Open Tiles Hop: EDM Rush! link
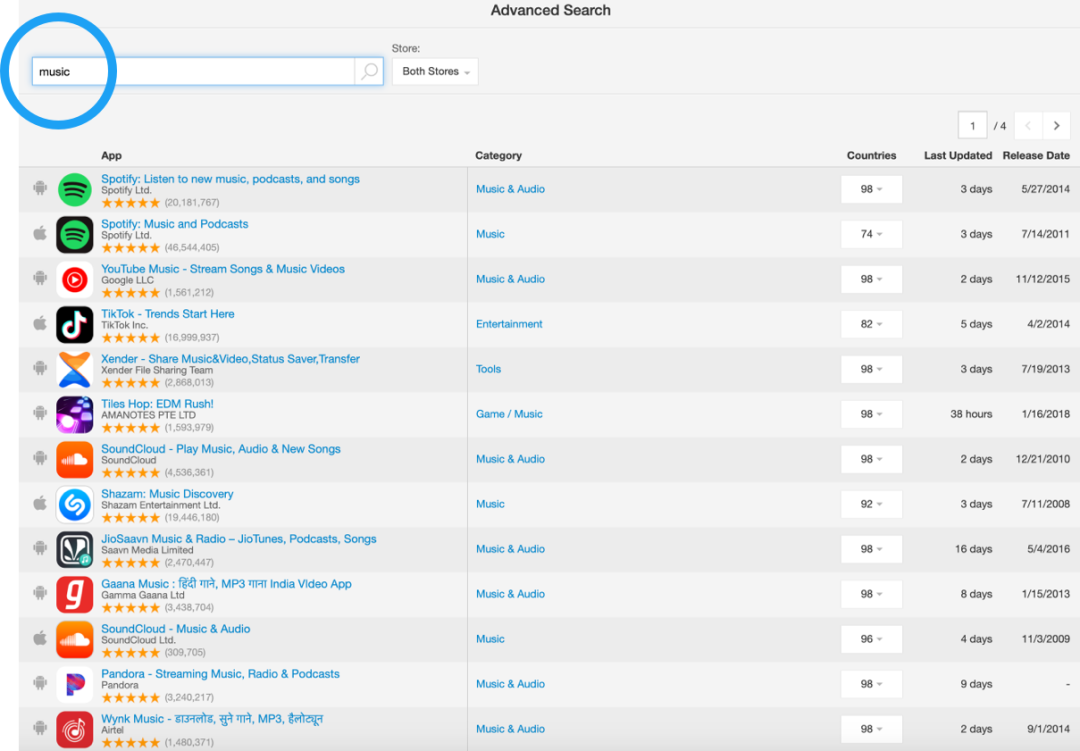 click(x=157, y=404)
